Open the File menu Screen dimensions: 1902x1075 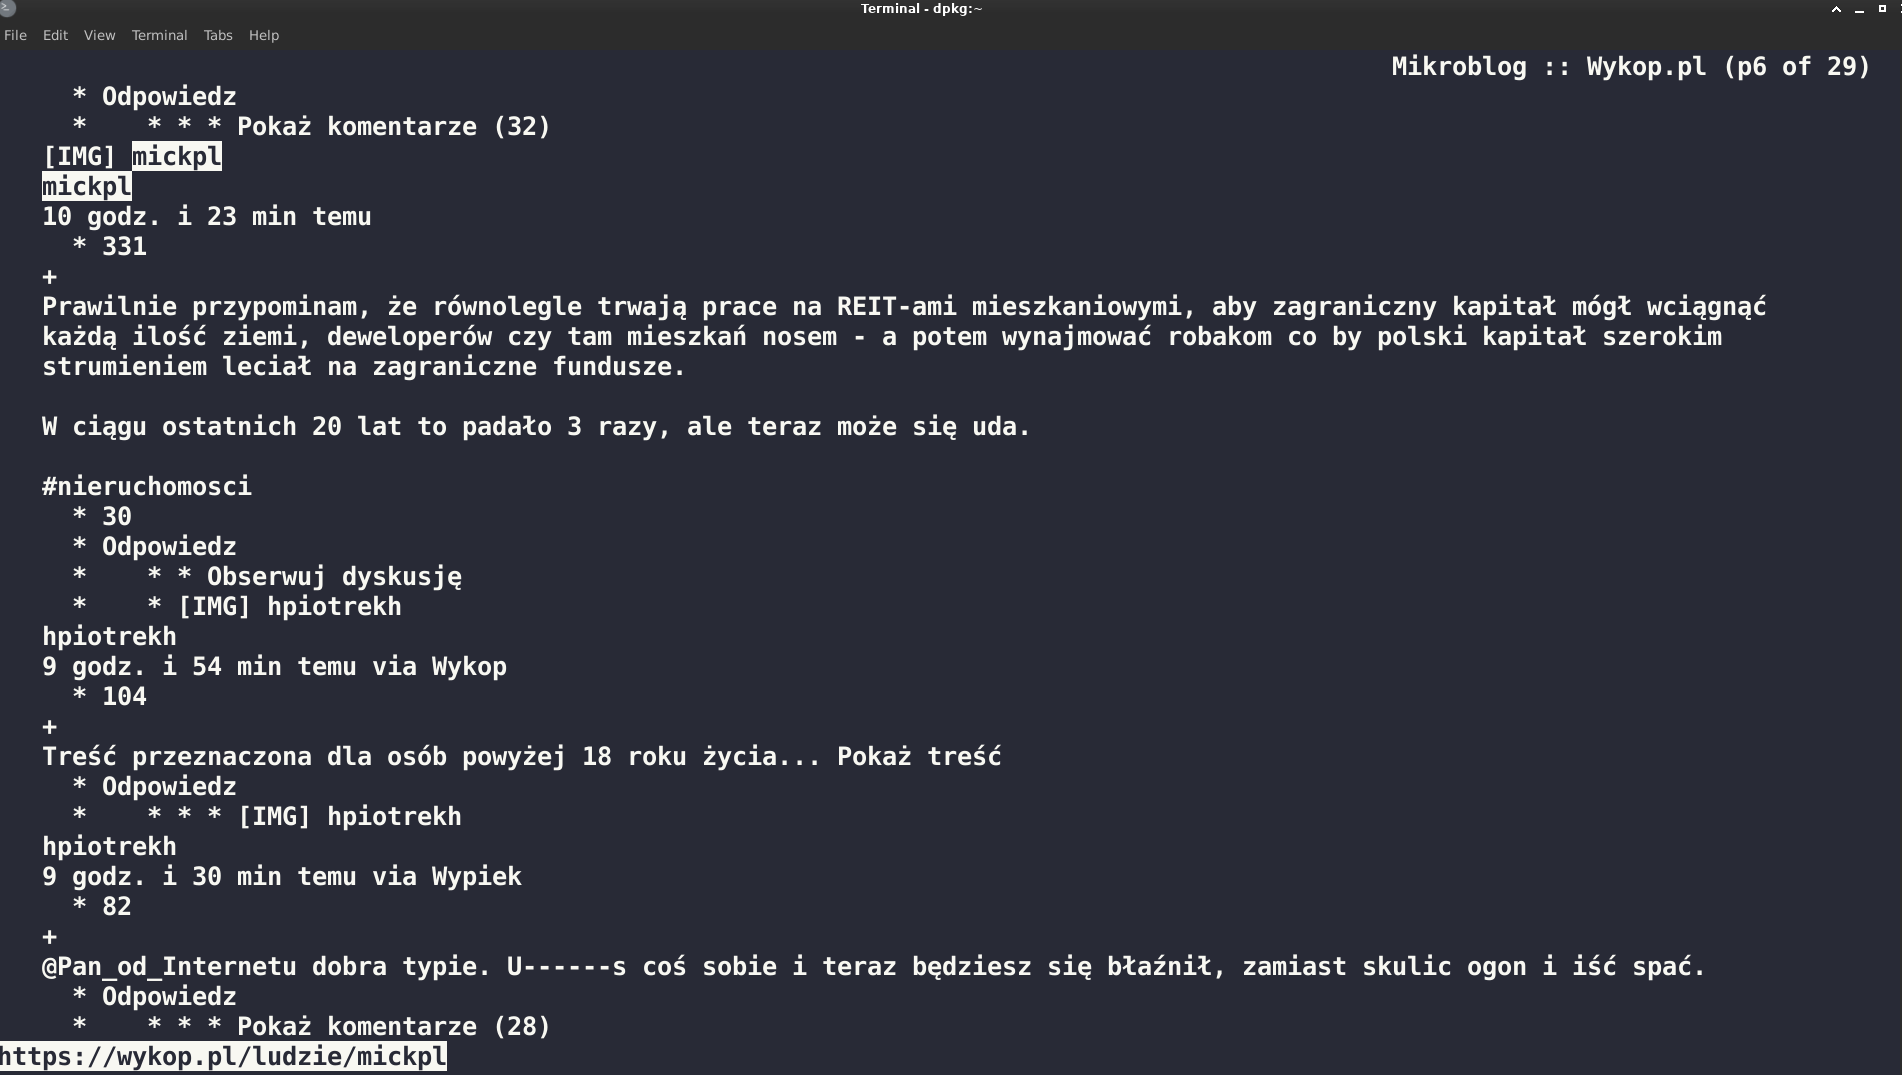coord(15,35)
